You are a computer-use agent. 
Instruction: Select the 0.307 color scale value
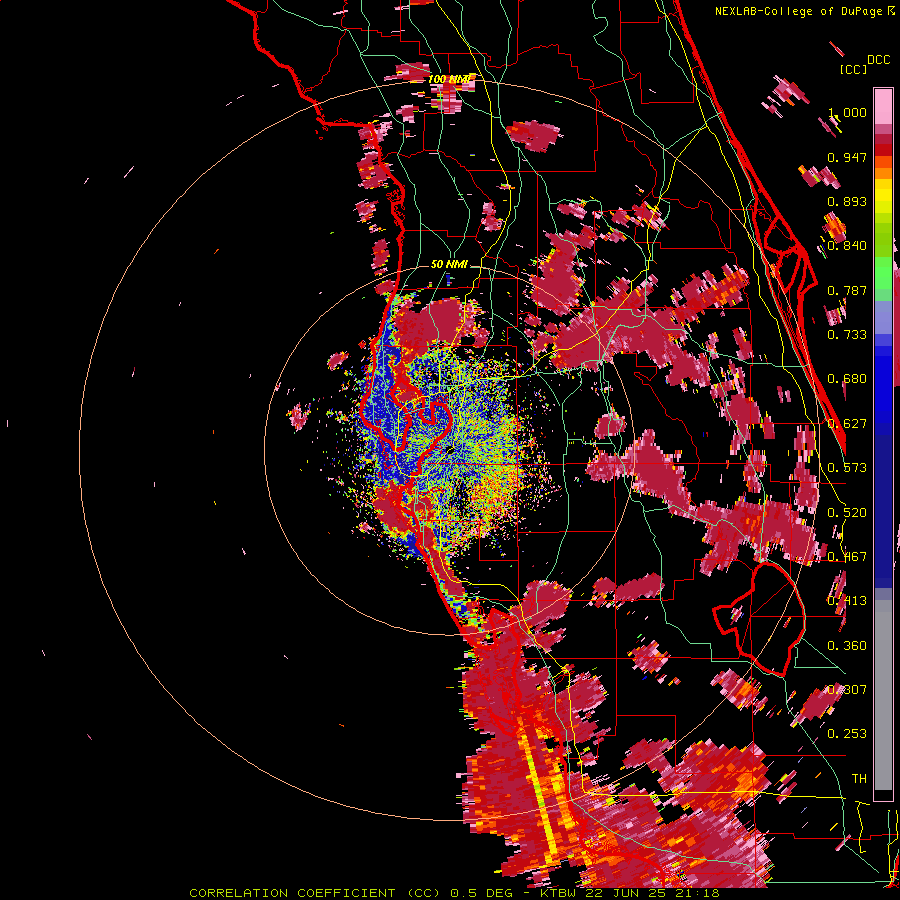[847, 690]
